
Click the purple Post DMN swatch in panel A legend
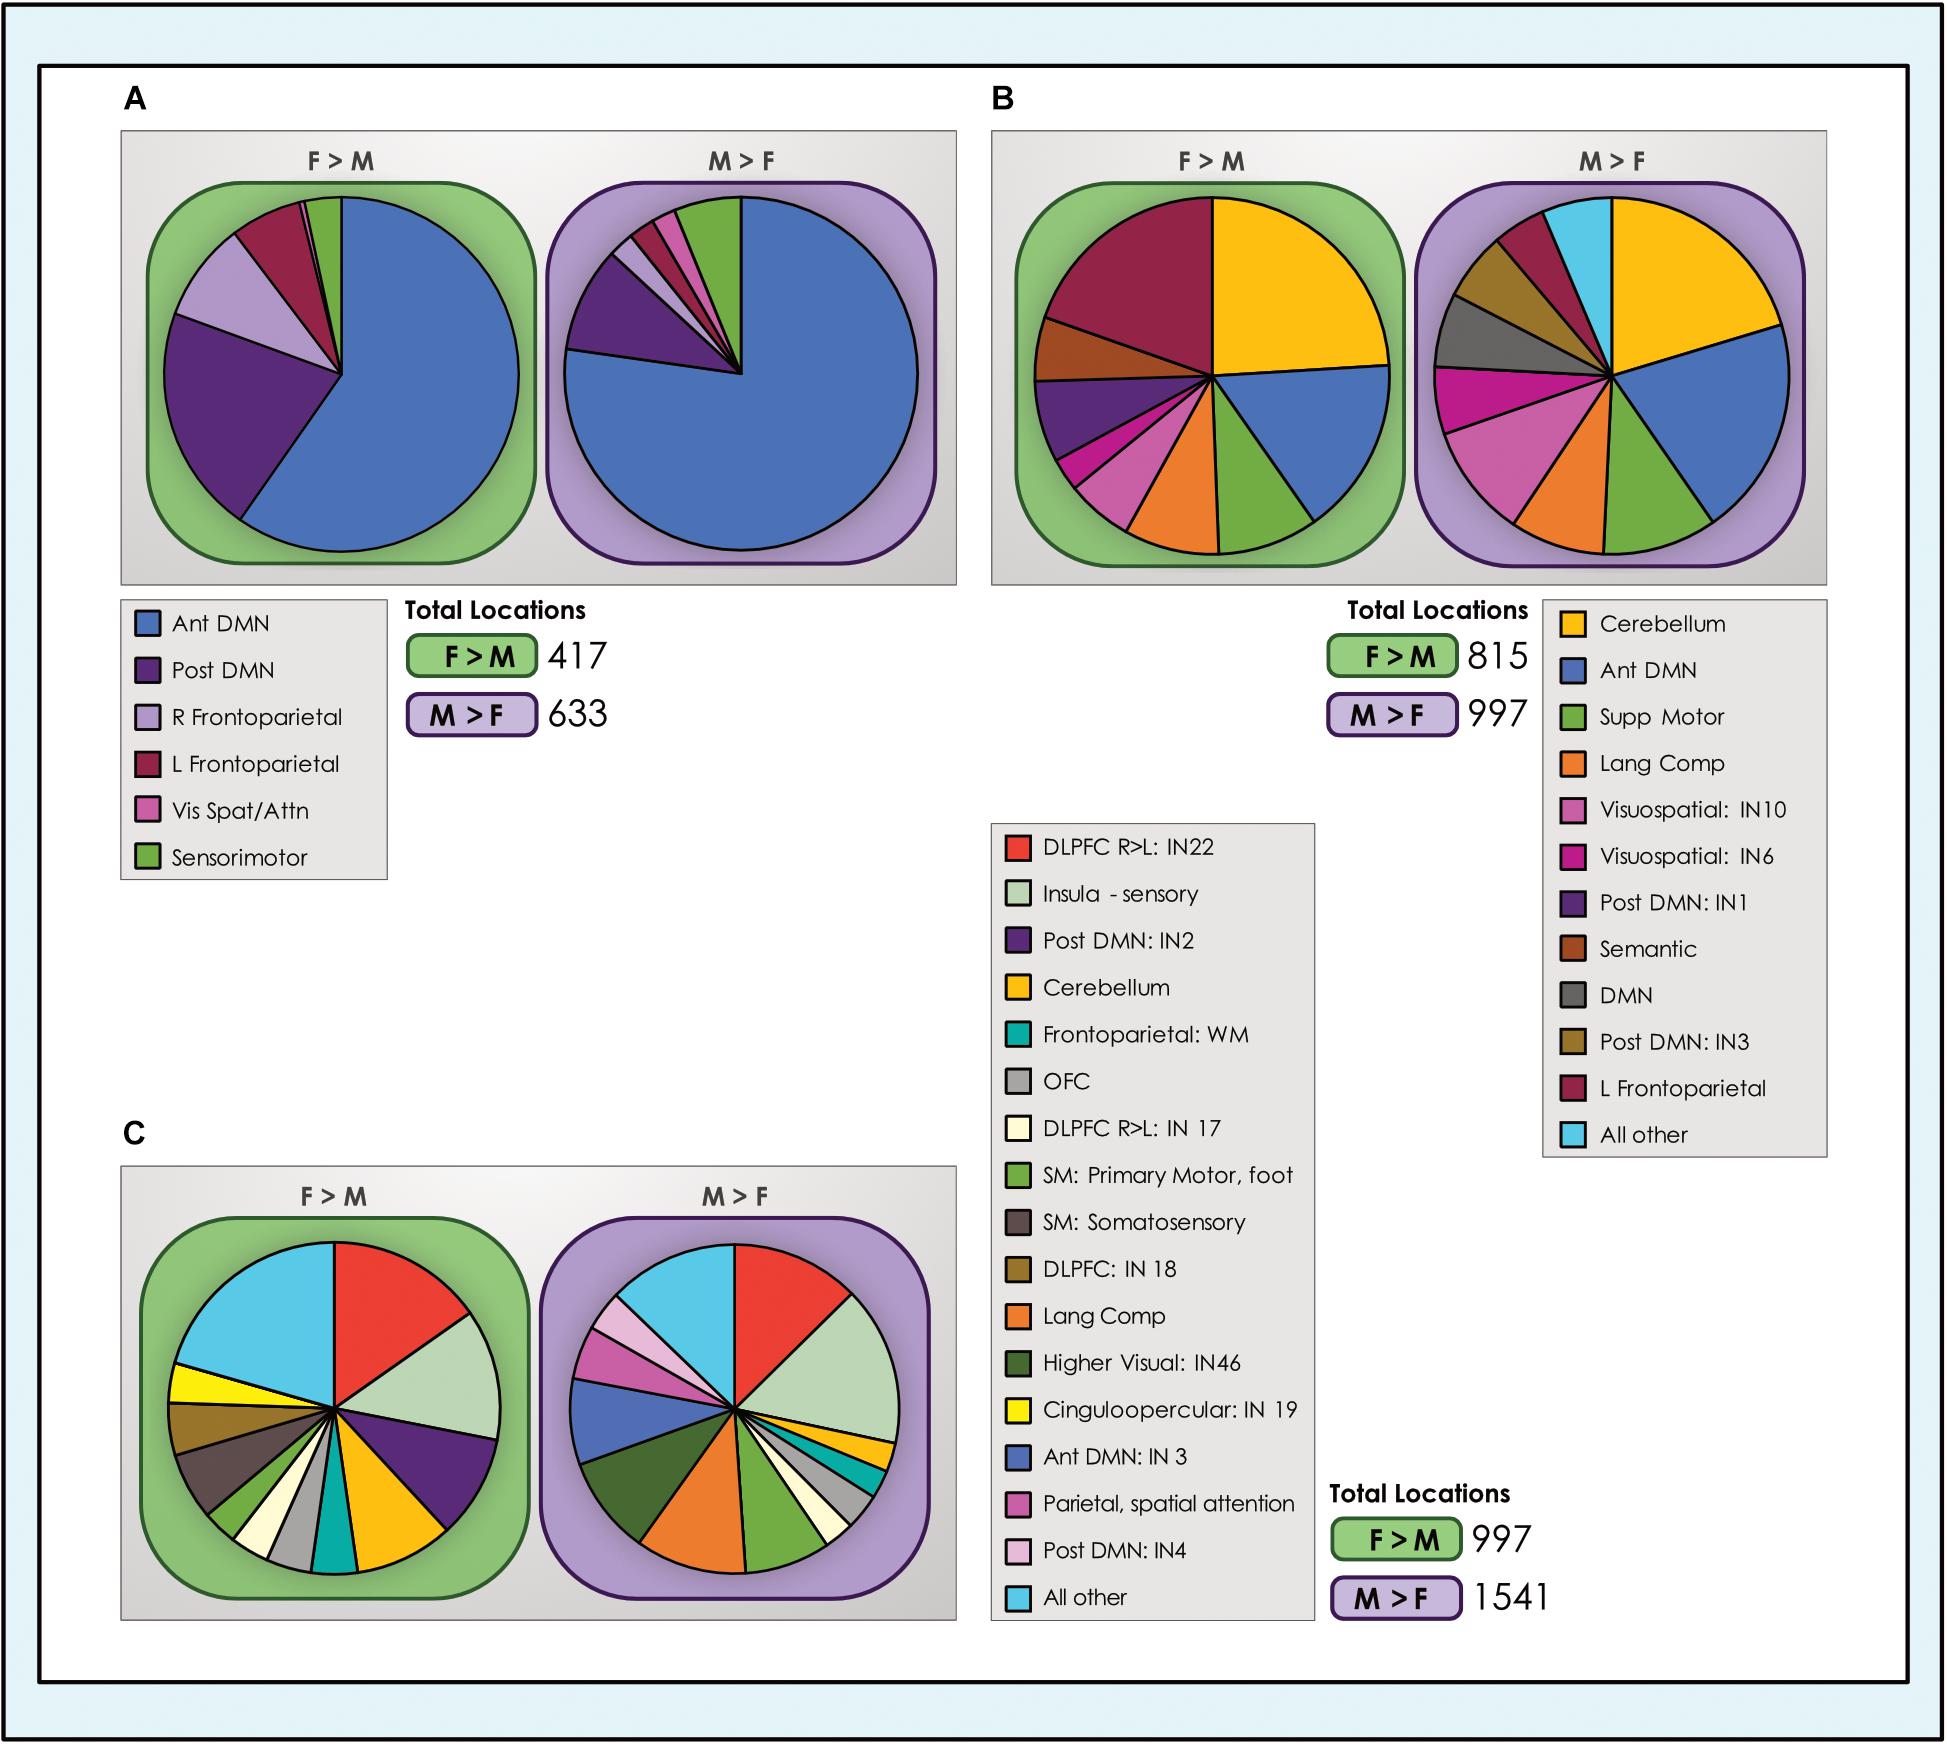pyautogui.click(x=148, y=671)
